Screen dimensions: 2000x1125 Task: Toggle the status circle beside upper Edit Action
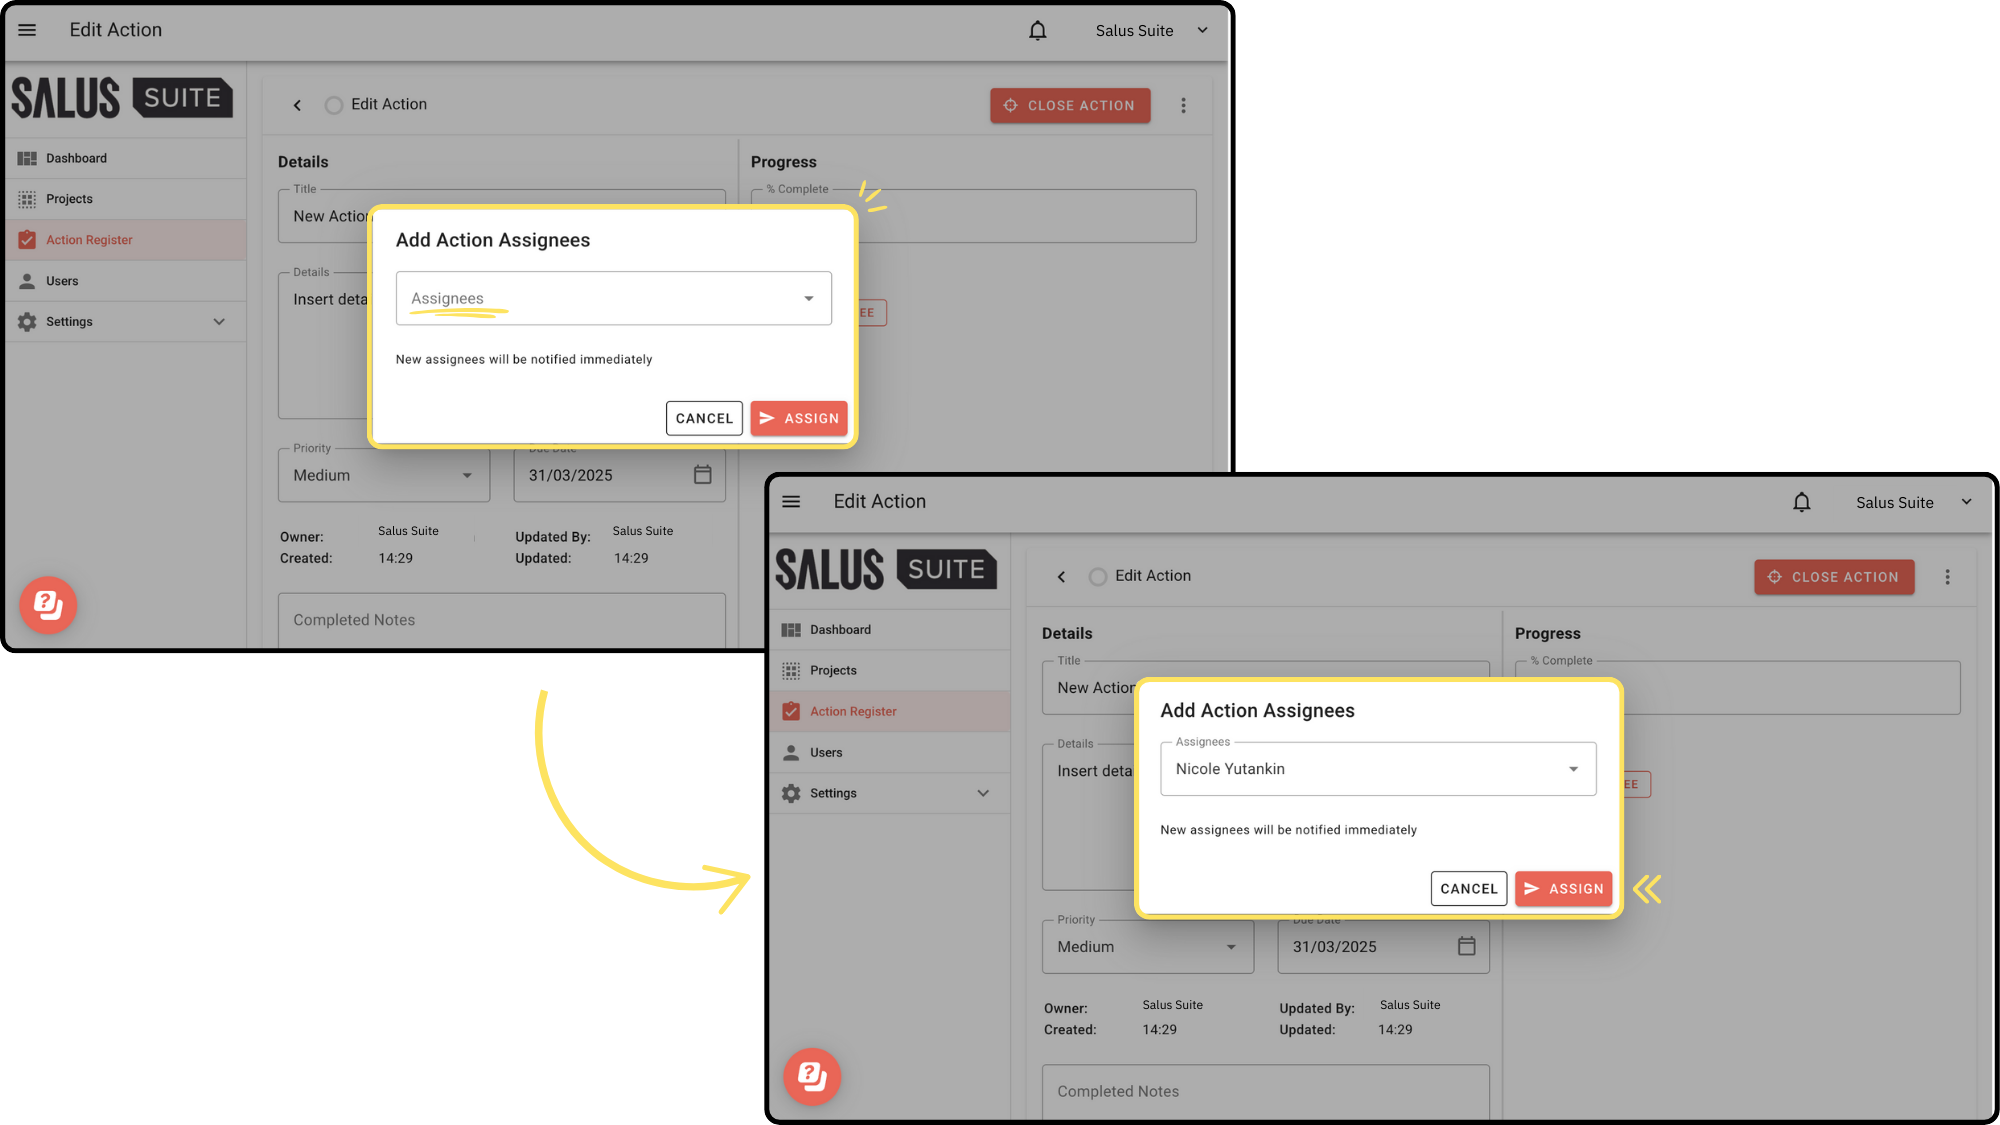(334, 105)
